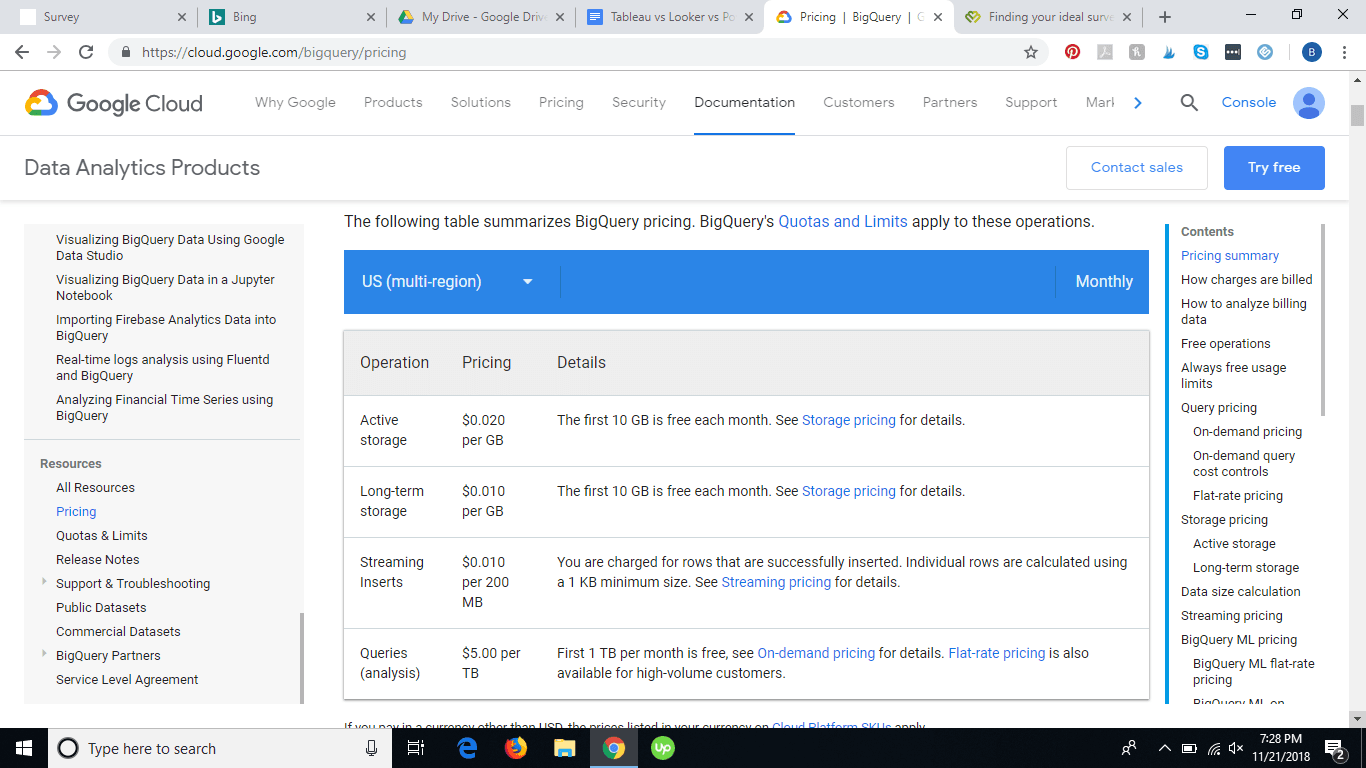Click the Google Cloud logo
The image size is (1366, 768).
coord(114,103)
